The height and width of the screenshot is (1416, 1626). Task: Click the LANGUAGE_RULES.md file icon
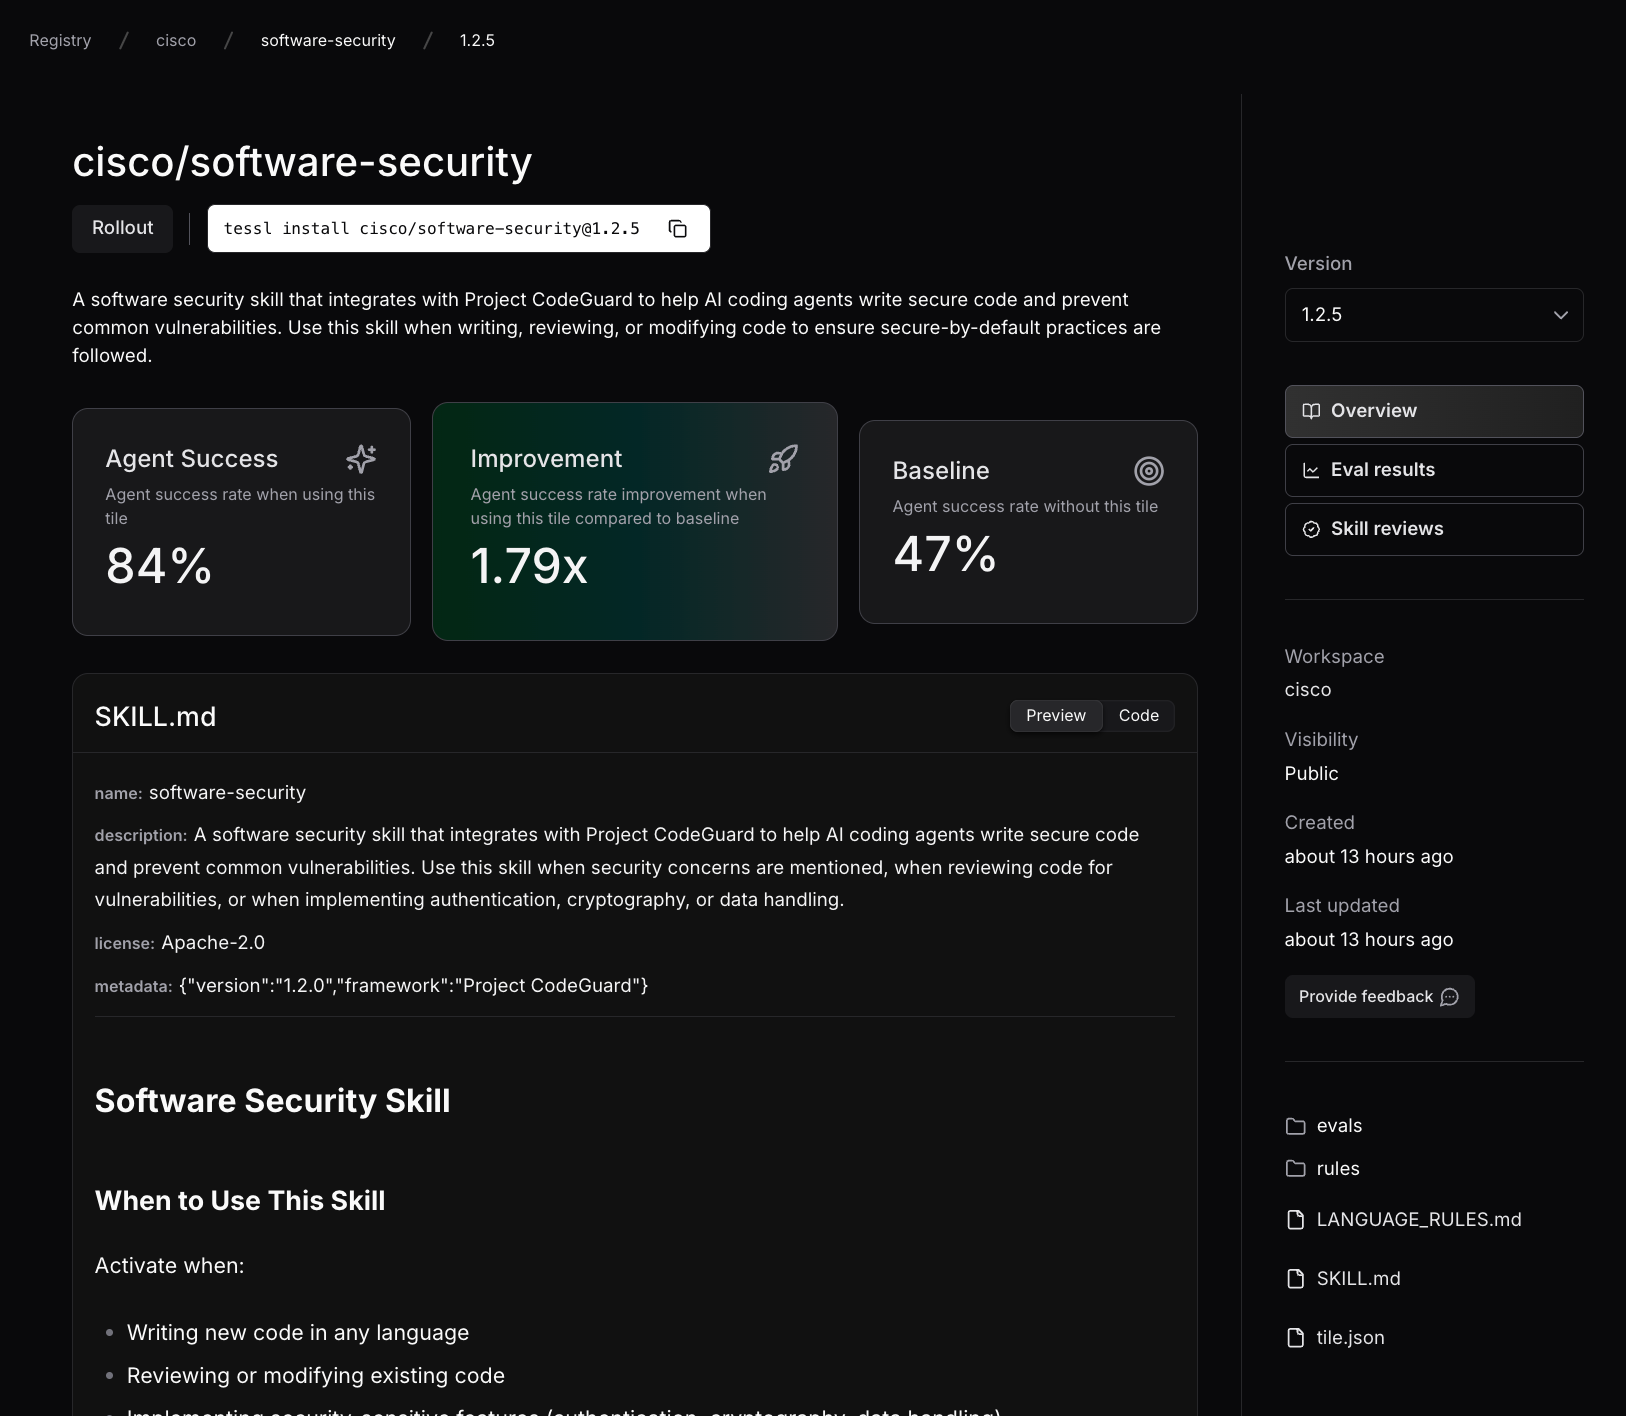(1296, 1220)
